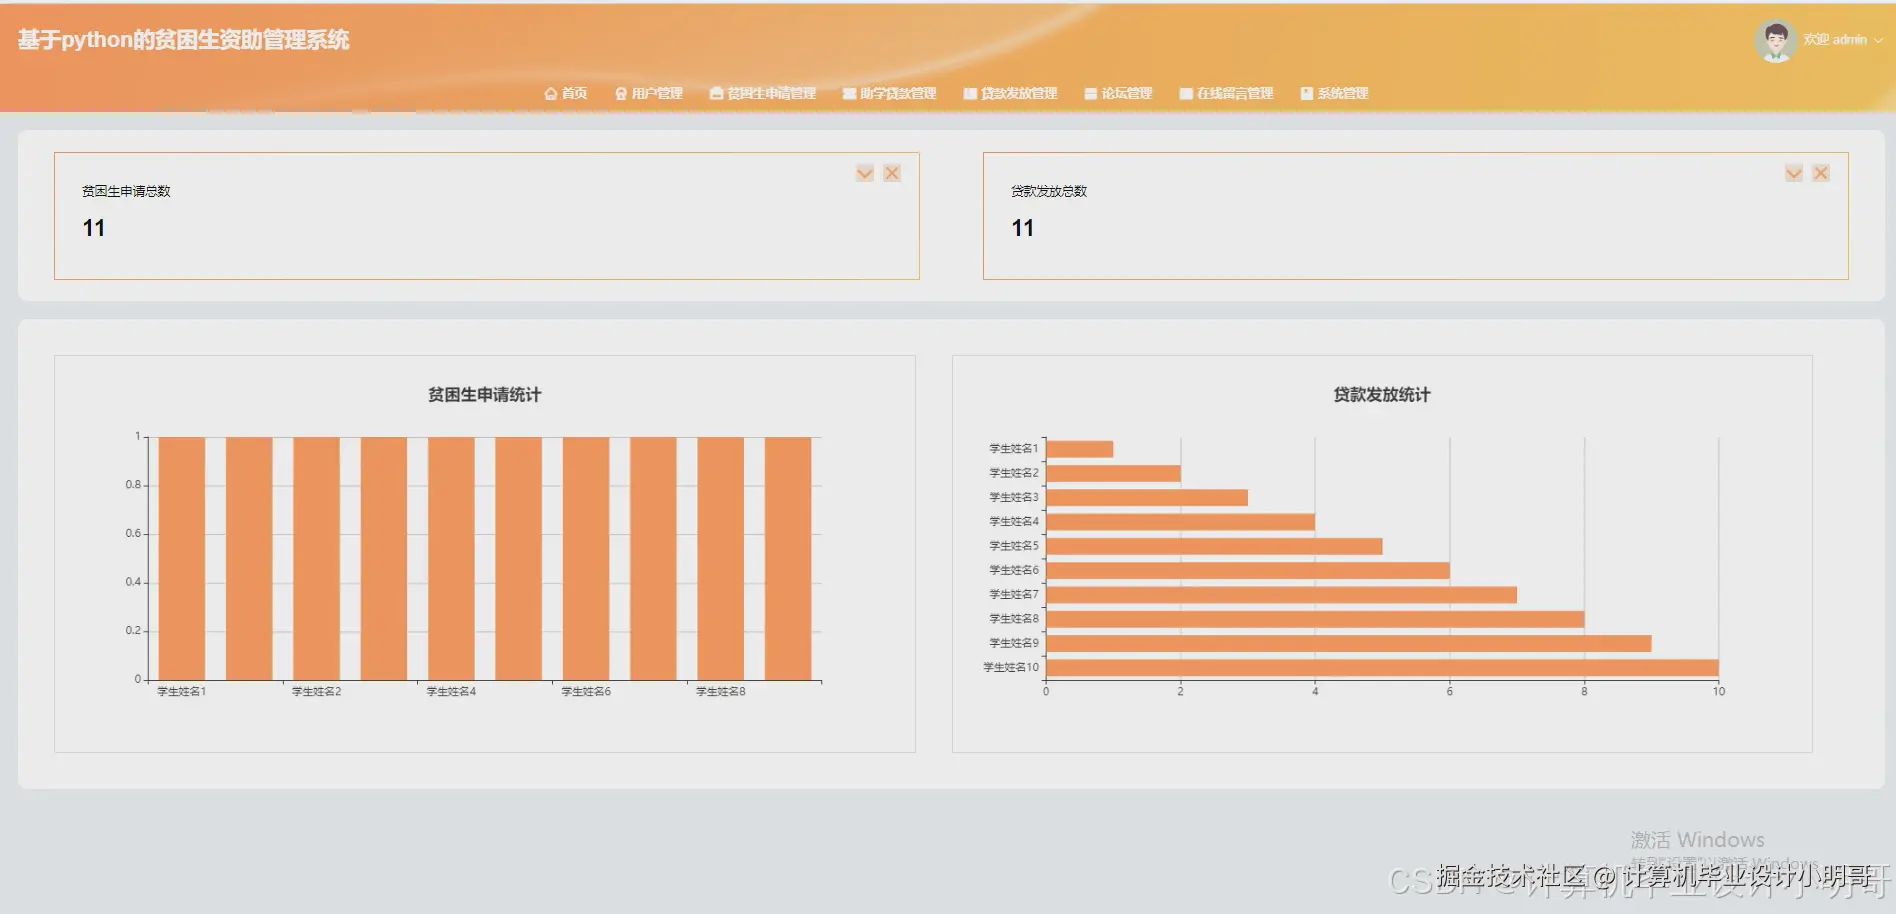Select the 学生姓名10 bar in 贷款发放统计
Viewport: 1896px width, 914px height.
pos(1382,668)
